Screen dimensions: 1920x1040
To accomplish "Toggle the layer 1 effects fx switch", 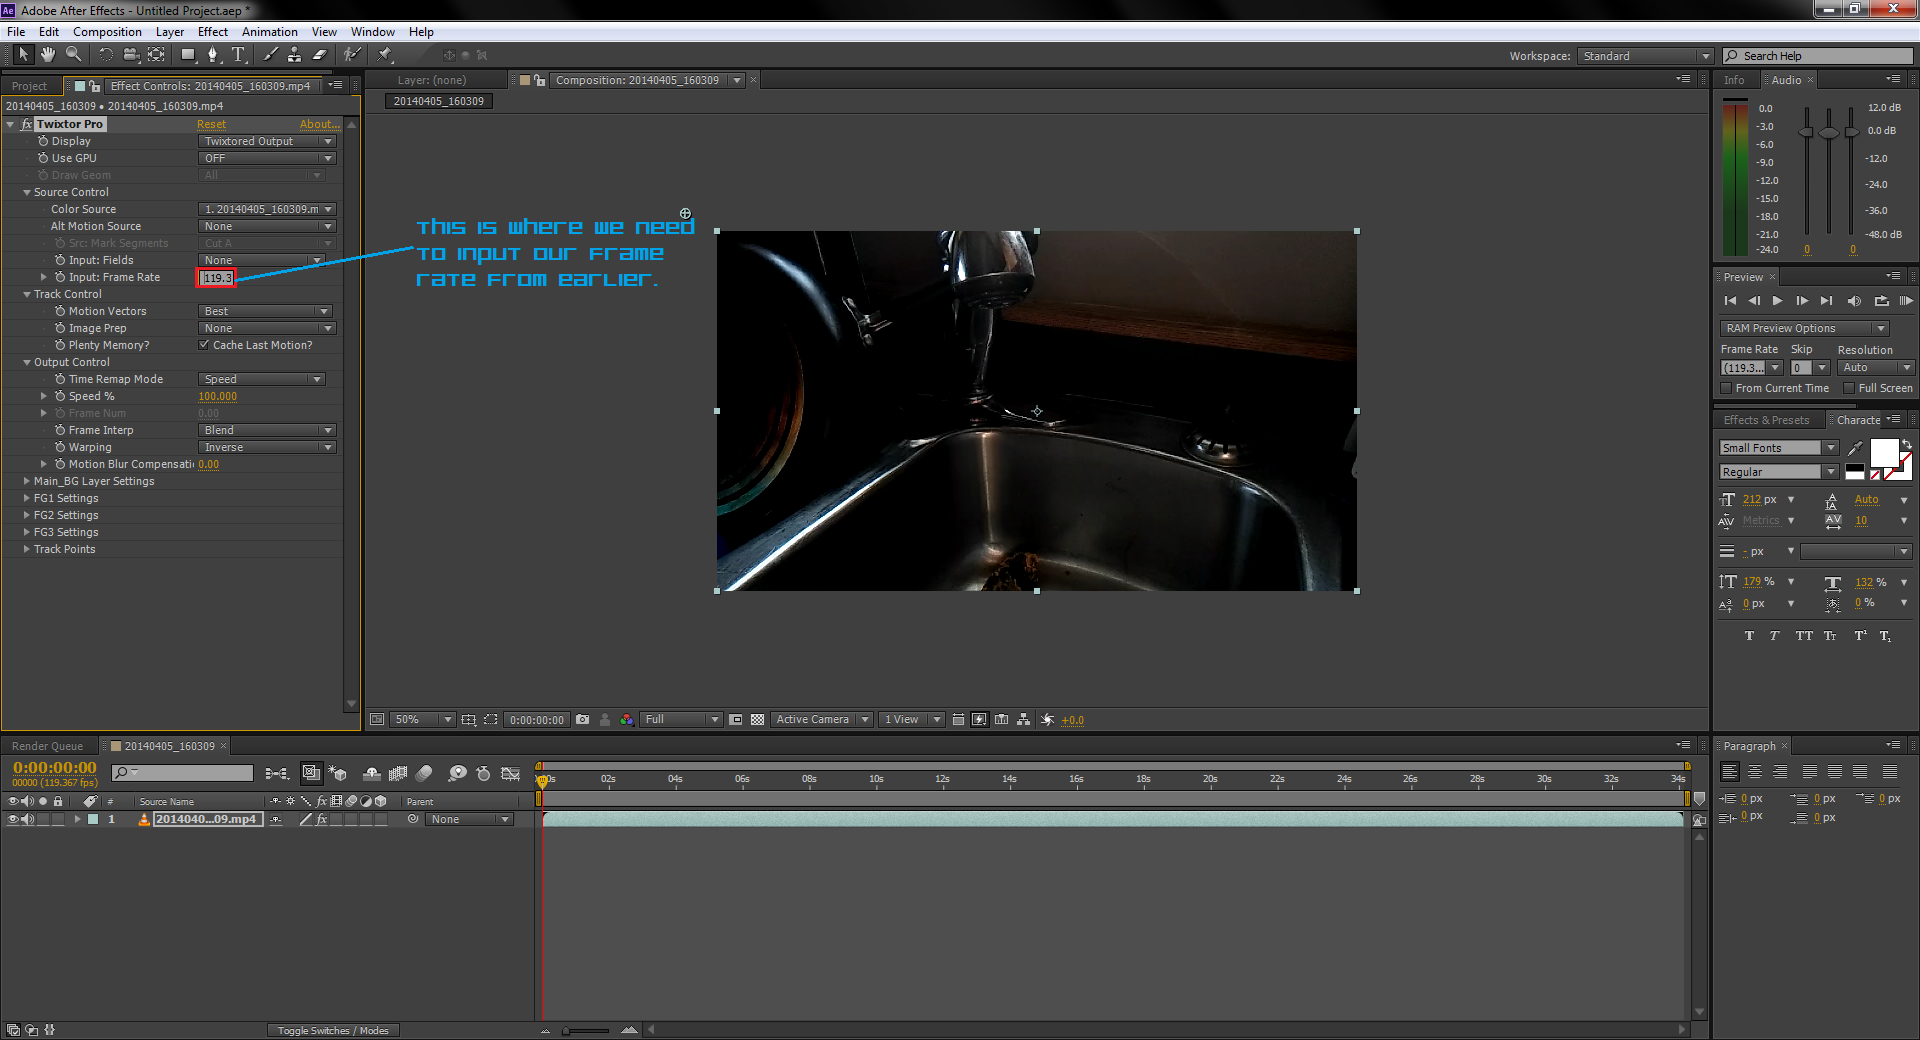I will [322, 819].
